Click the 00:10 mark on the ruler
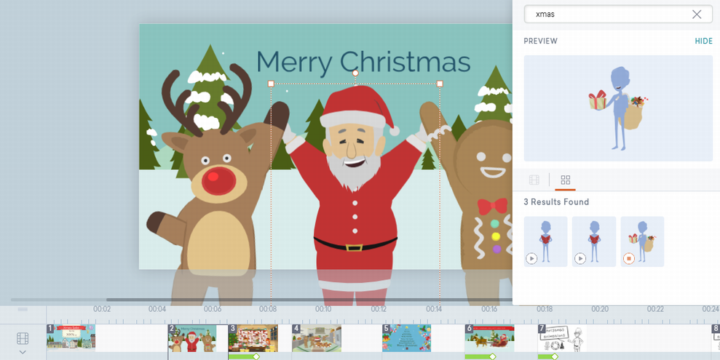This screenshot has width=720, height=360. [323, 309]
